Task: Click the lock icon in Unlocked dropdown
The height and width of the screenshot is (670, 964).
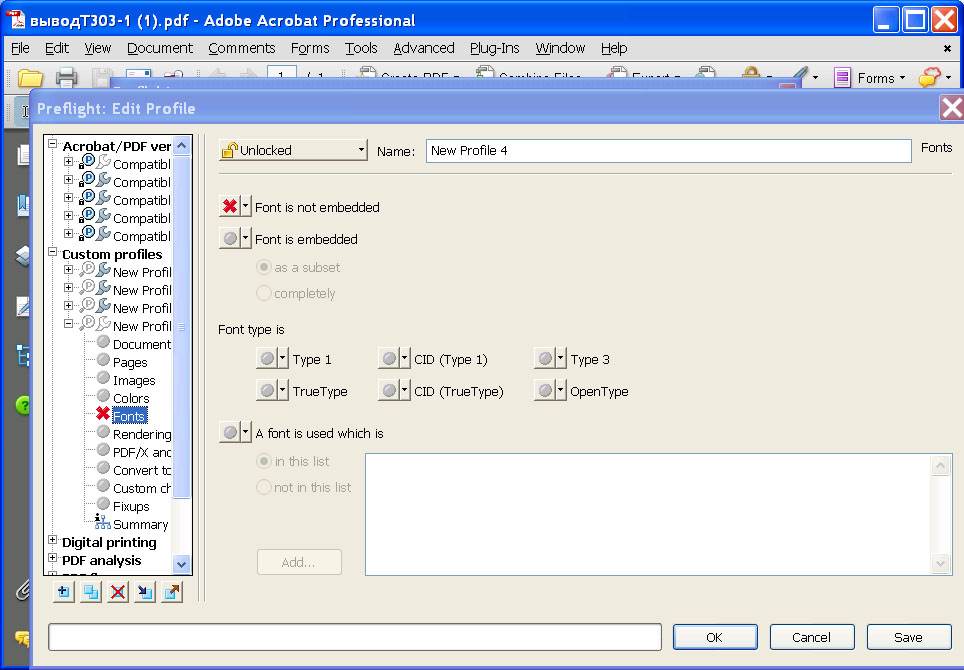Action: pyautogui.click(x=229, y=150)
